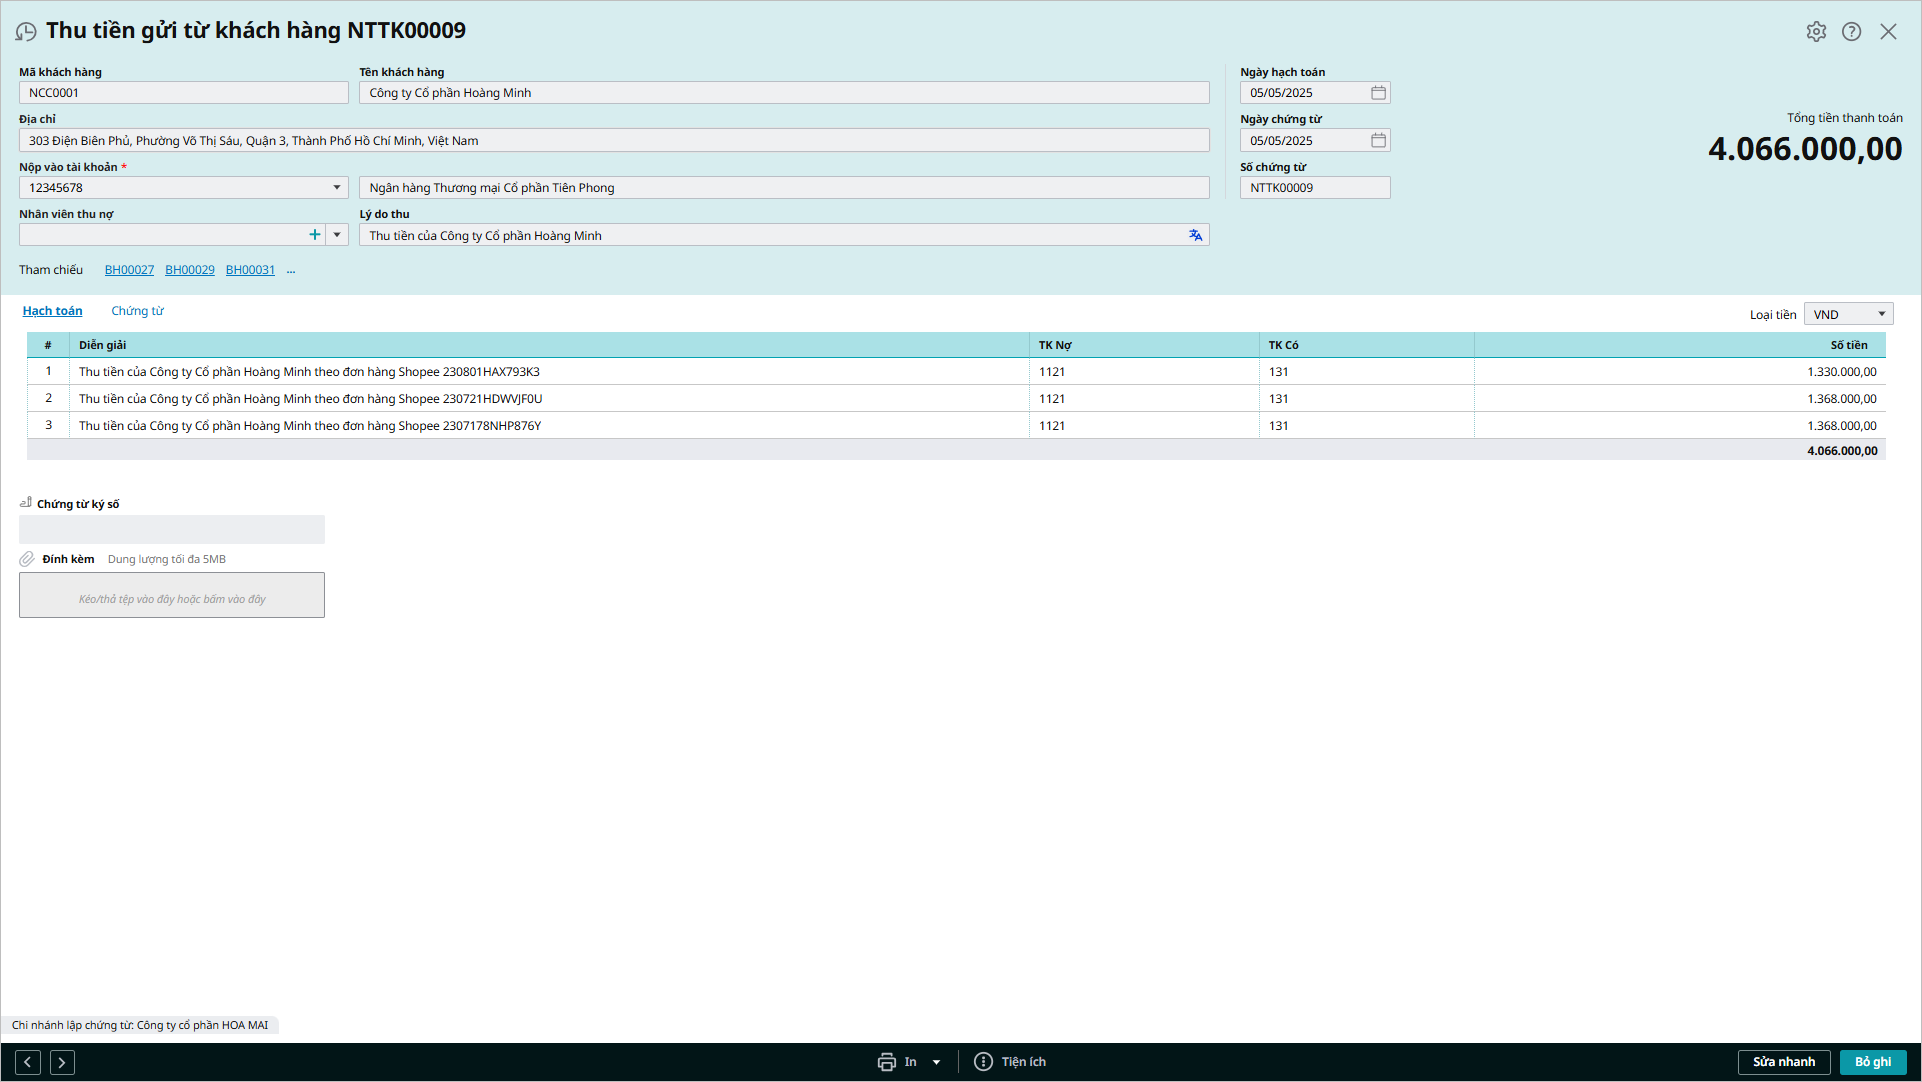Viewport: 1922px width, 1082px height.
Task: Go to previous voucher arrow
Action: click(28, 1062)
